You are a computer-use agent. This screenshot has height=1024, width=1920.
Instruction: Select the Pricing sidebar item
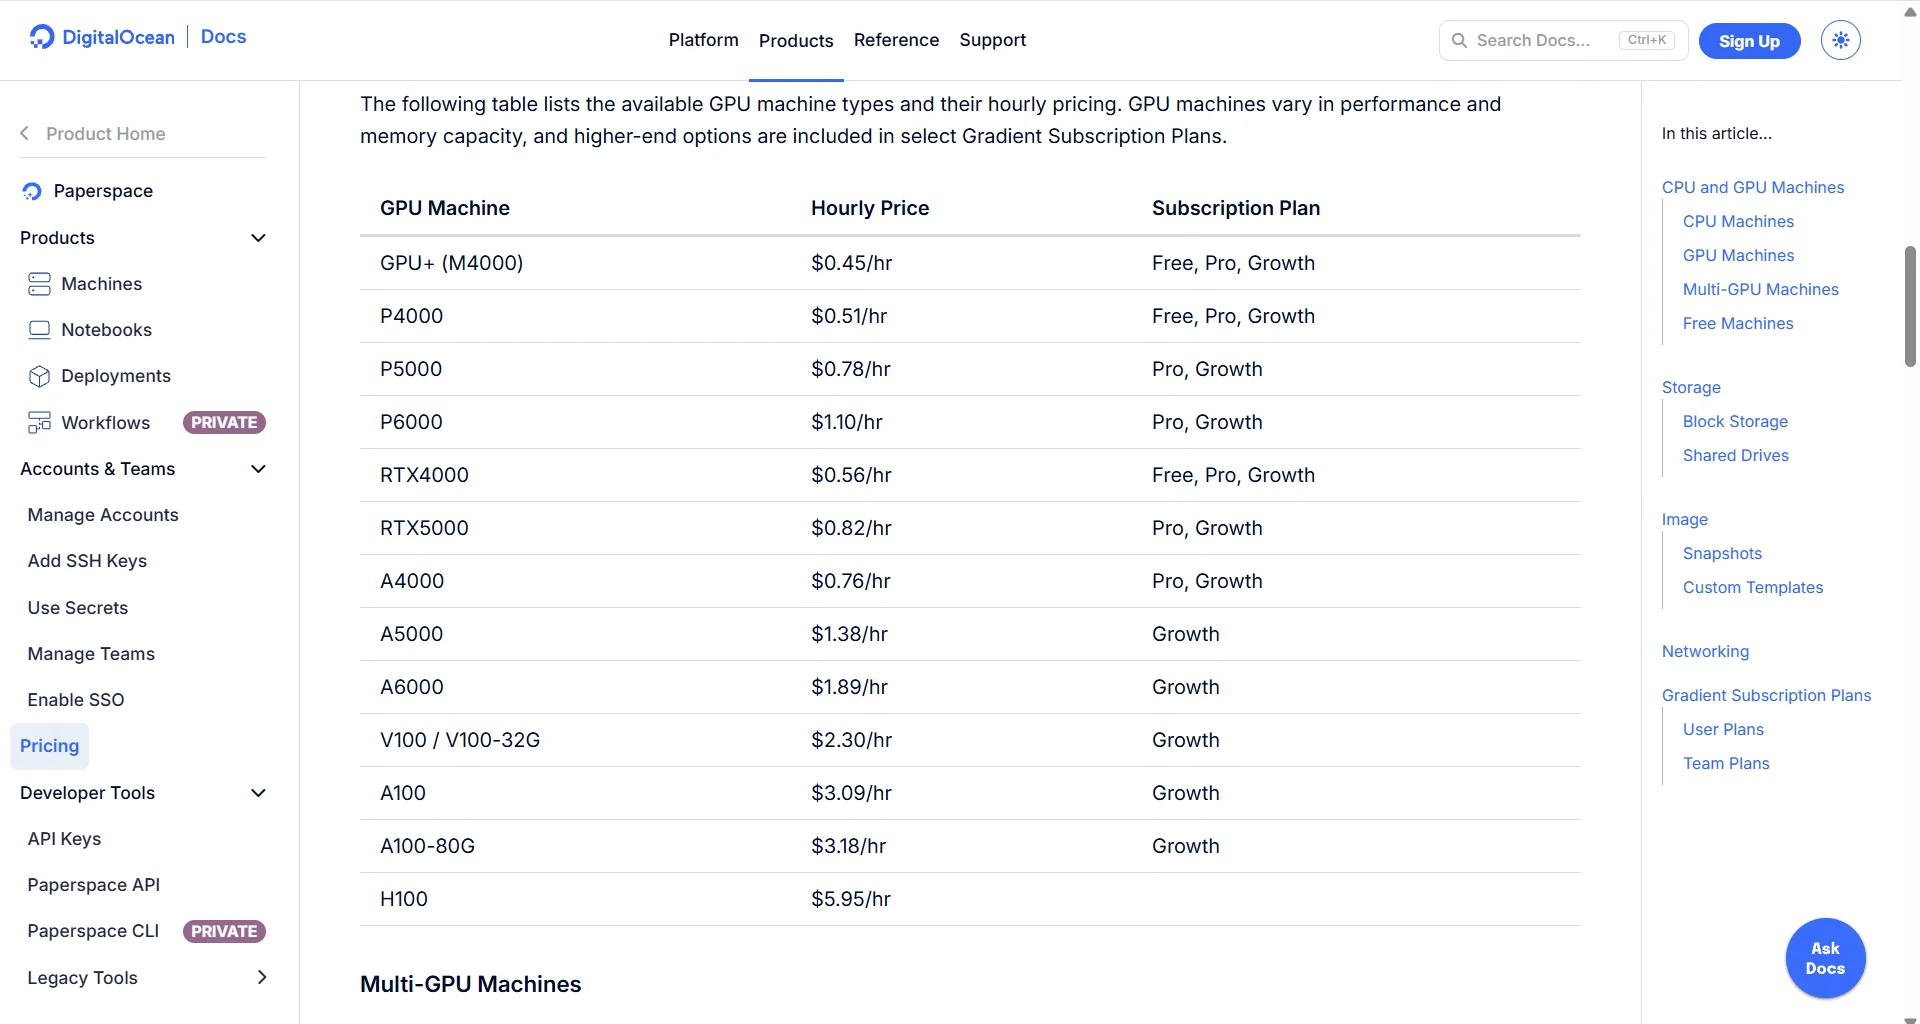click(49, 746)
